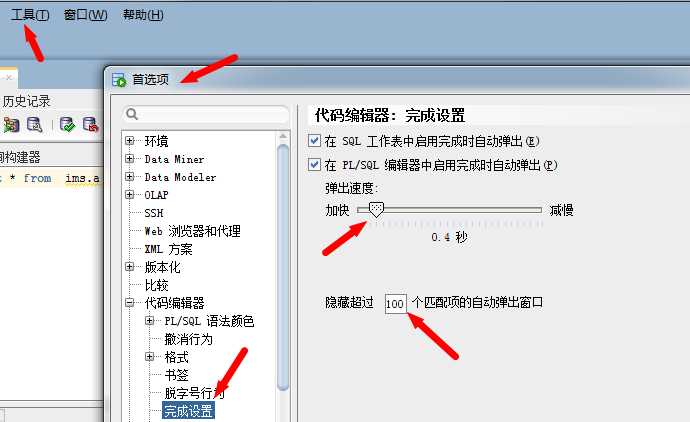Select the 完成设置 tree item

tap(188, 411)
